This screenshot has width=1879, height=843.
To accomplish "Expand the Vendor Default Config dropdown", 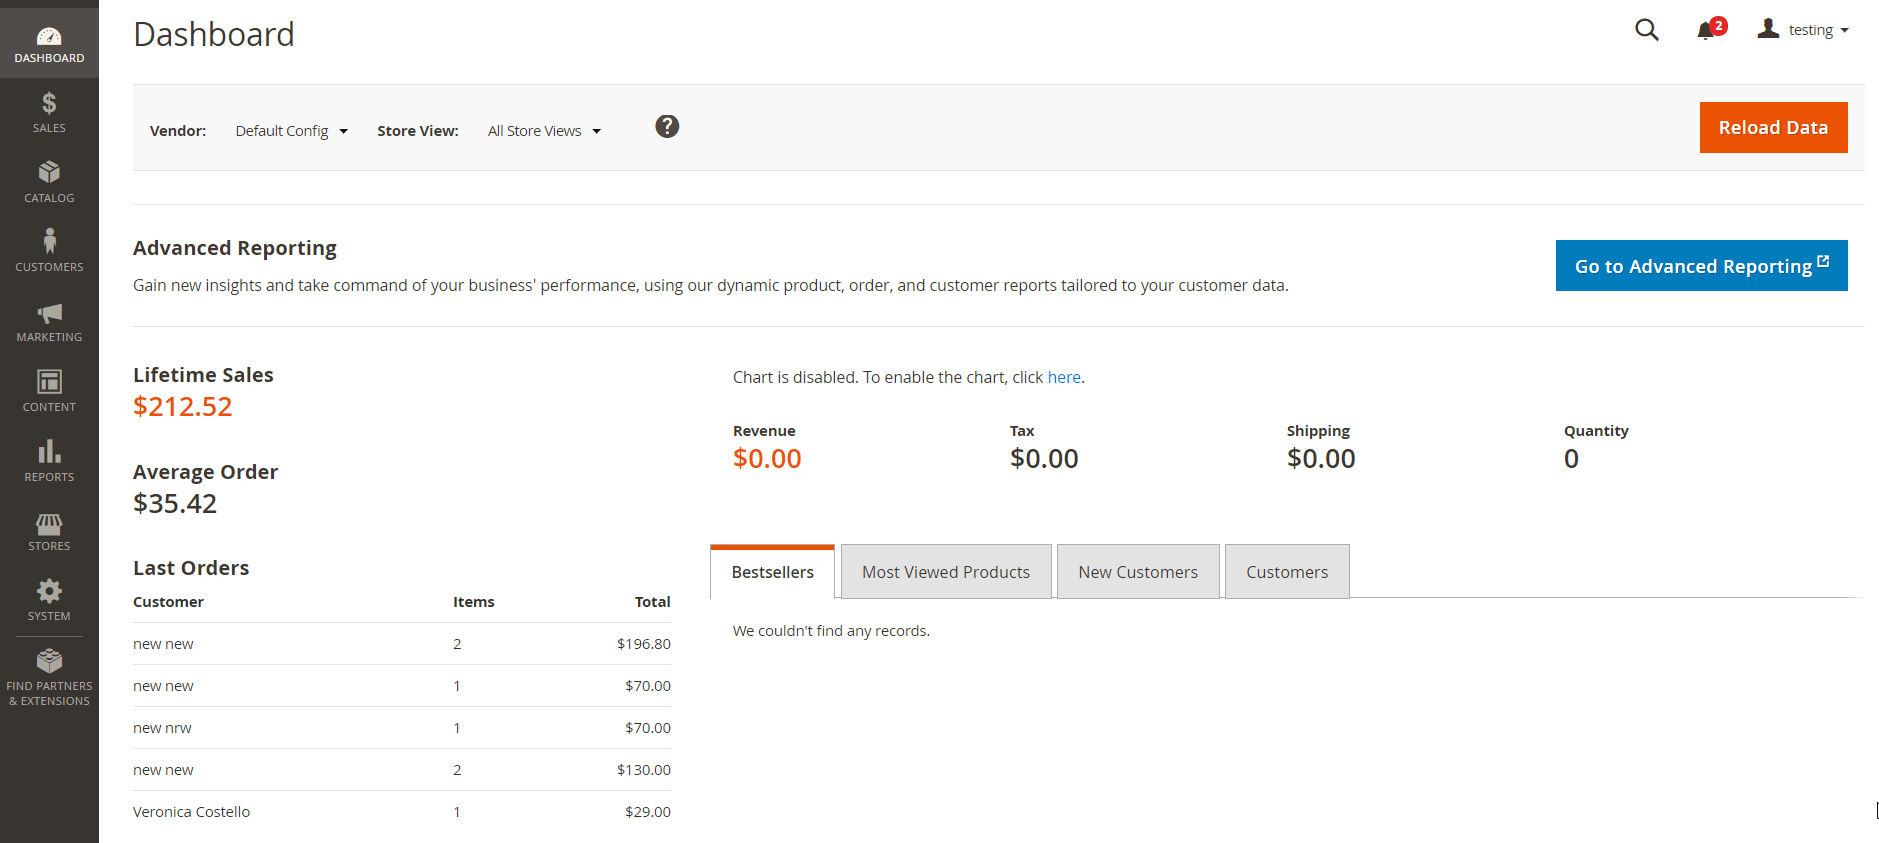I will (291, 131).
